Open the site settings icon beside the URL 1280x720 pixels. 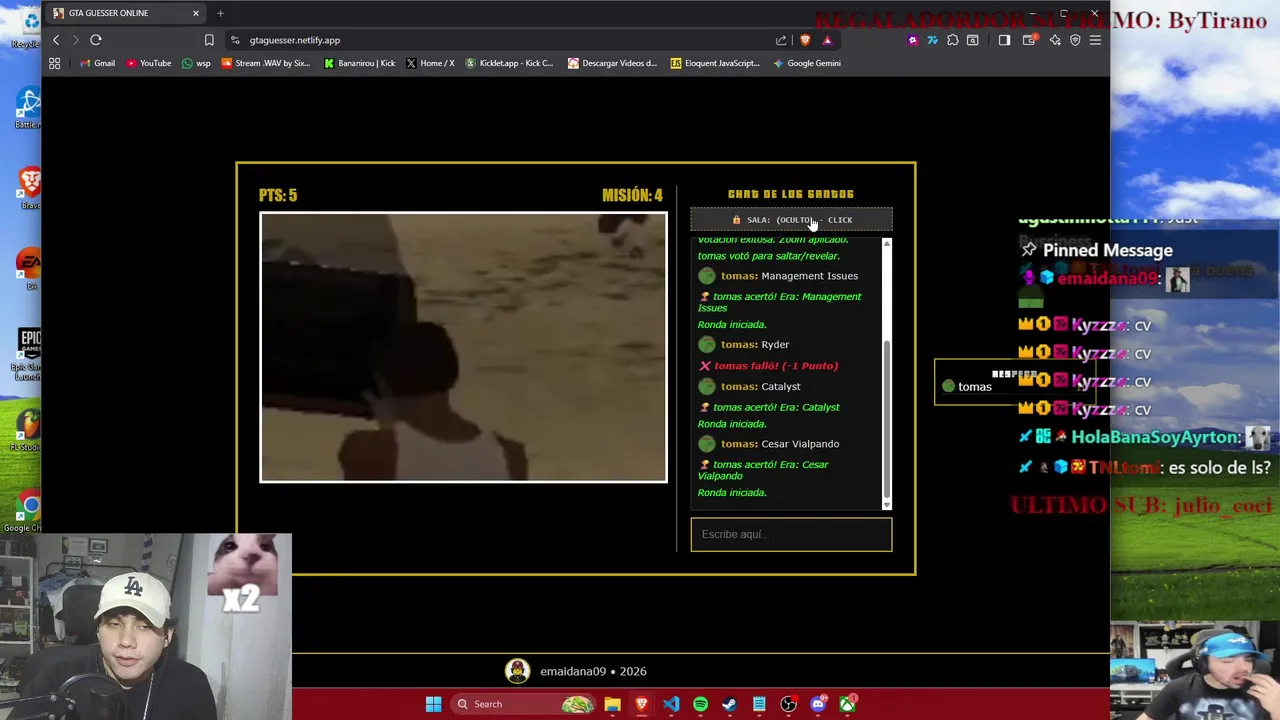(235, 40)
